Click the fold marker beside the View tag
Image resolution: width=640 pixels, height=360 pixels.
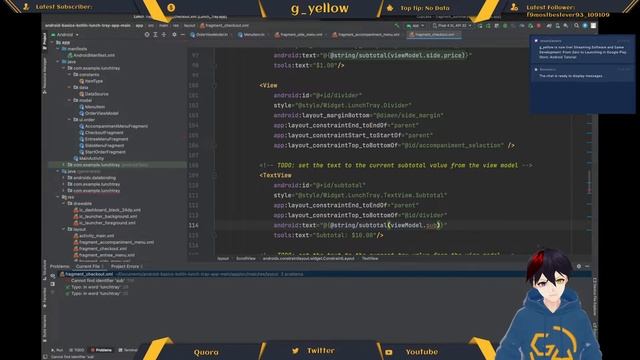(214, 85)
